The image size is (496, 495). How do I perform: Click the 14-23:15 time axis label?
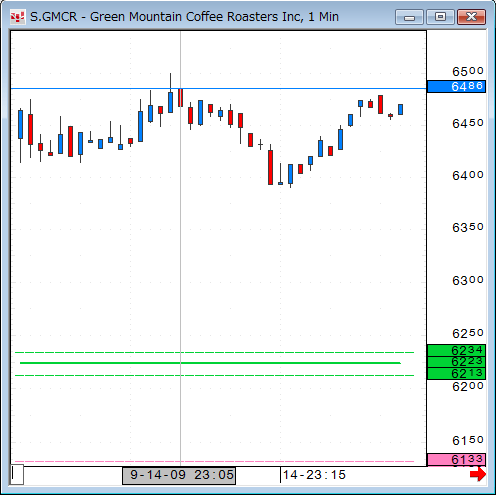click(x=314, y=475)
